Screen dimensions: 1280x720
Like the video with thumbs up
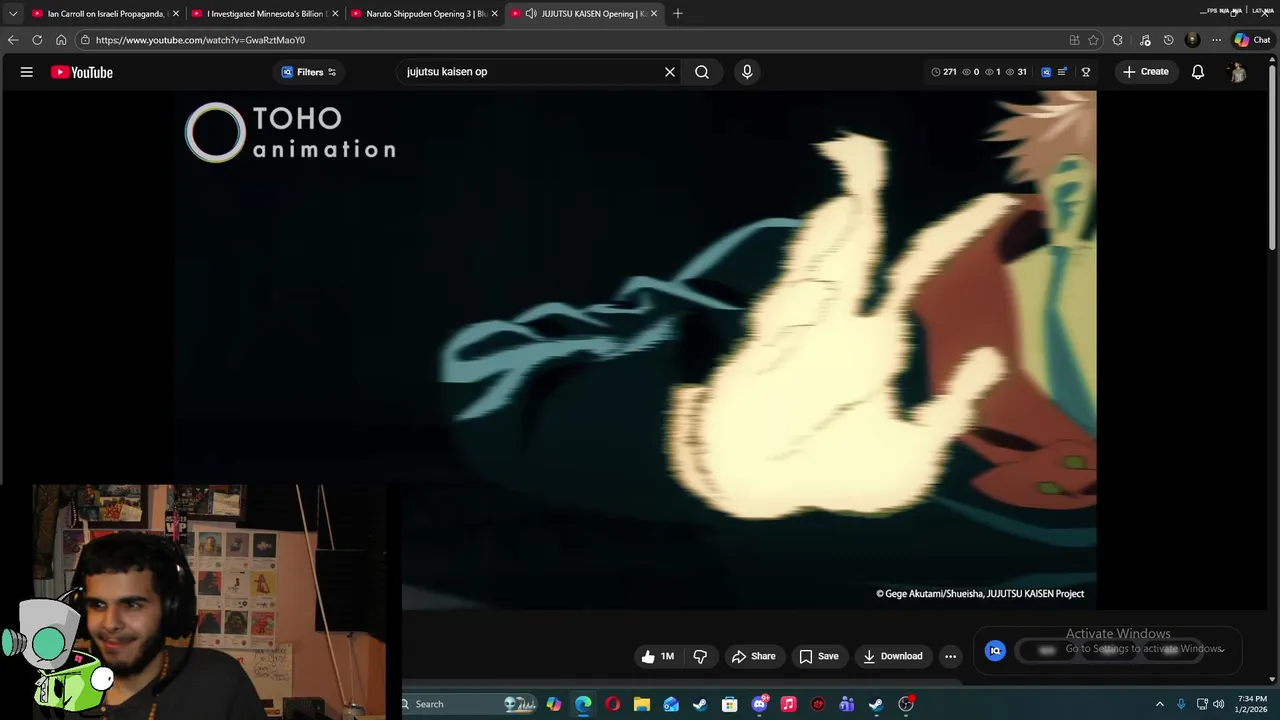tap(658, 656)
